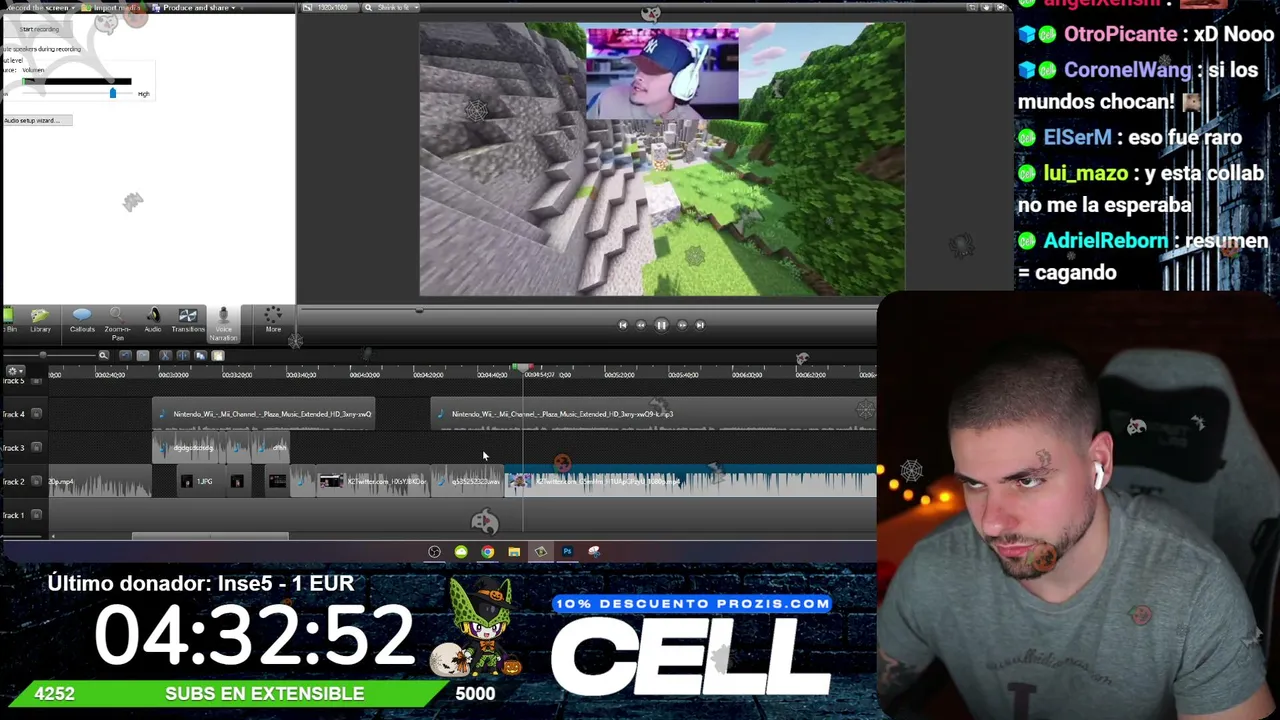Click the playhead marker on the timeline ruler
Viewport: 1280px width, 720px height.
523,369
